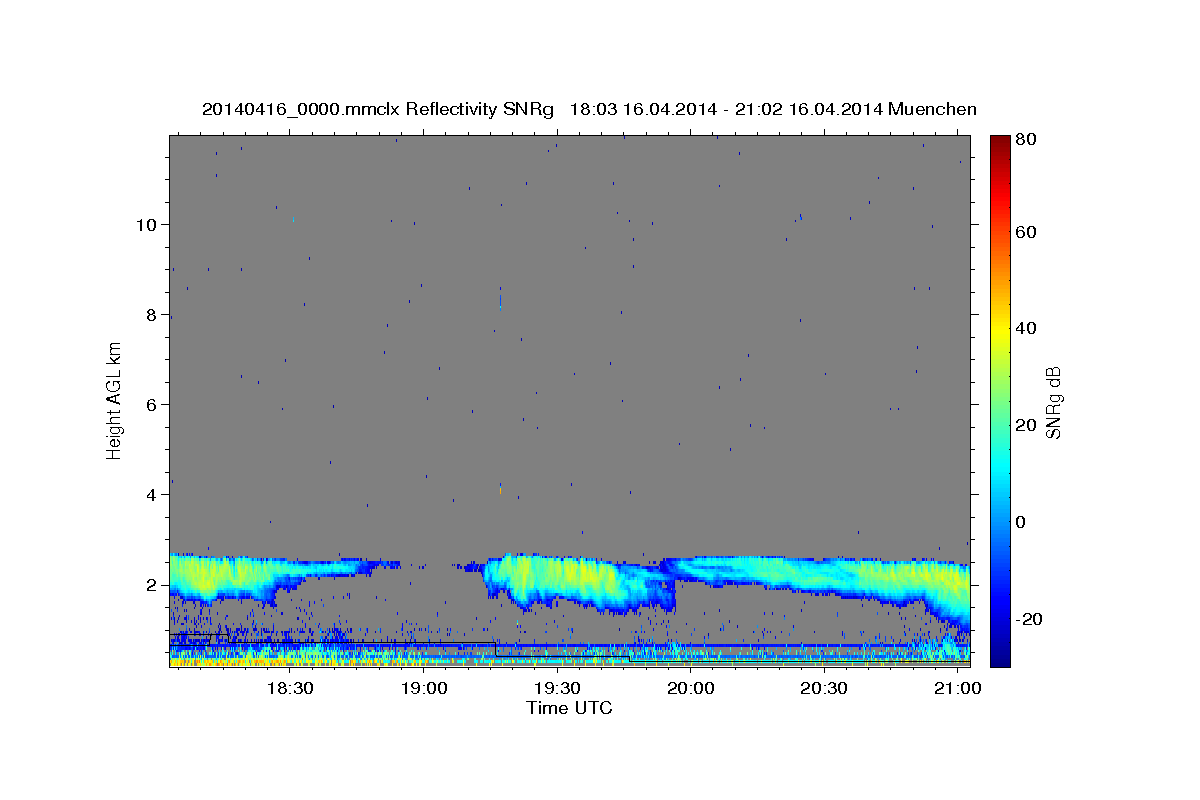This screenshot has height=800, width=1200.
Task: Click the colorbar value 80
Action: click(x=1024, y=140)
